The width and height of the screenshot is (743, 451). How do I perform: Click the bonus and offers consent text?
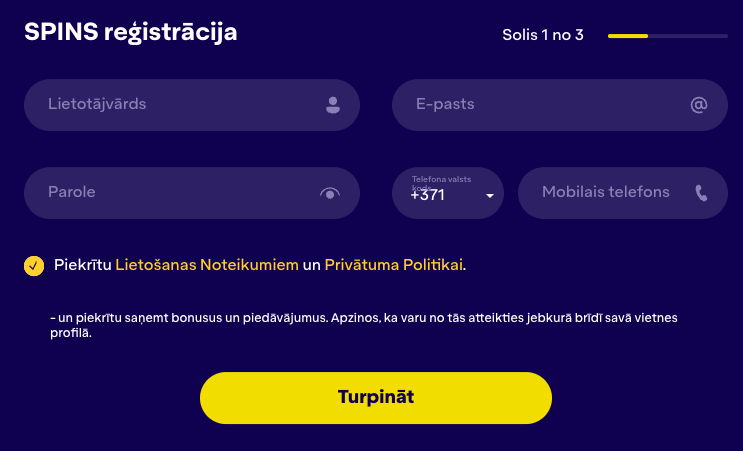coord(363,325)
